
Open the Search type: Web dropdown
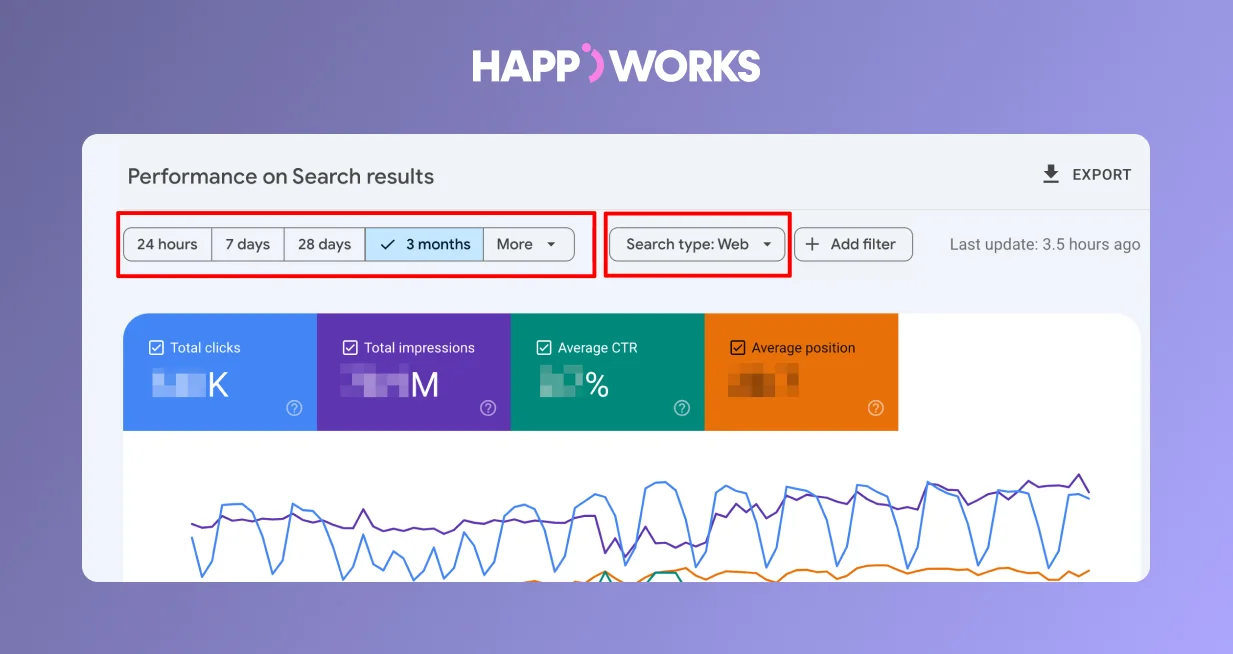(x=697, y=244)
